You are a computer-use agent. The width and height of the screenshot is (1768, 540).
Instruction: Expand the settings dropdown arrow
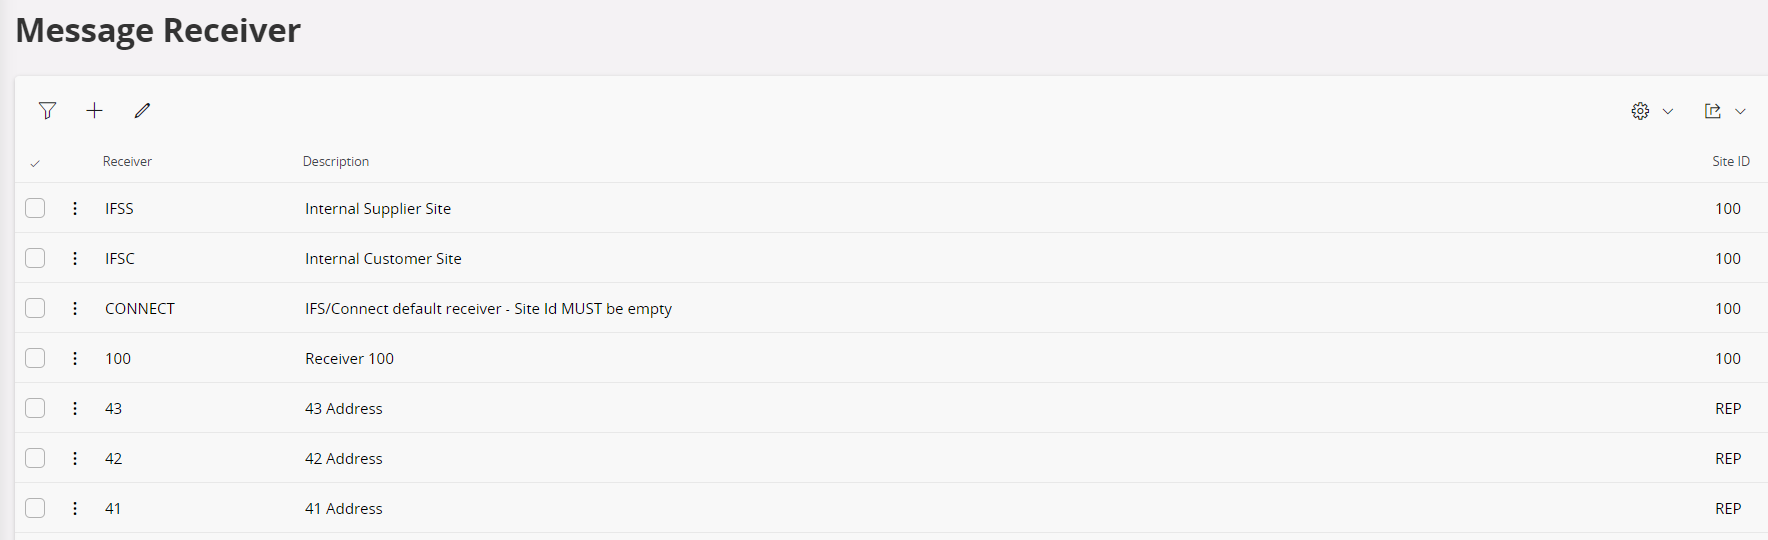(x=1668, y=111)
